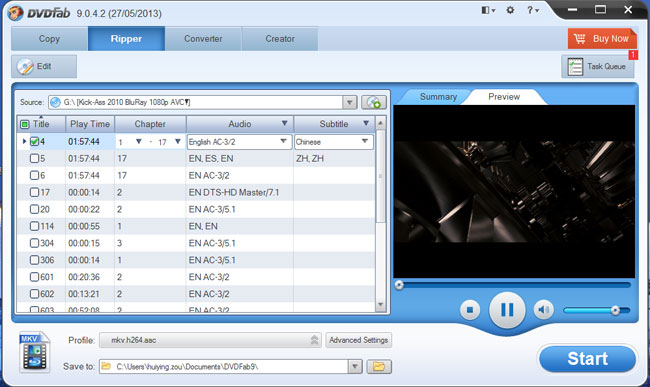Open the help question mark menu
Viewport: 650px width, 387px height.
point(533,10)
